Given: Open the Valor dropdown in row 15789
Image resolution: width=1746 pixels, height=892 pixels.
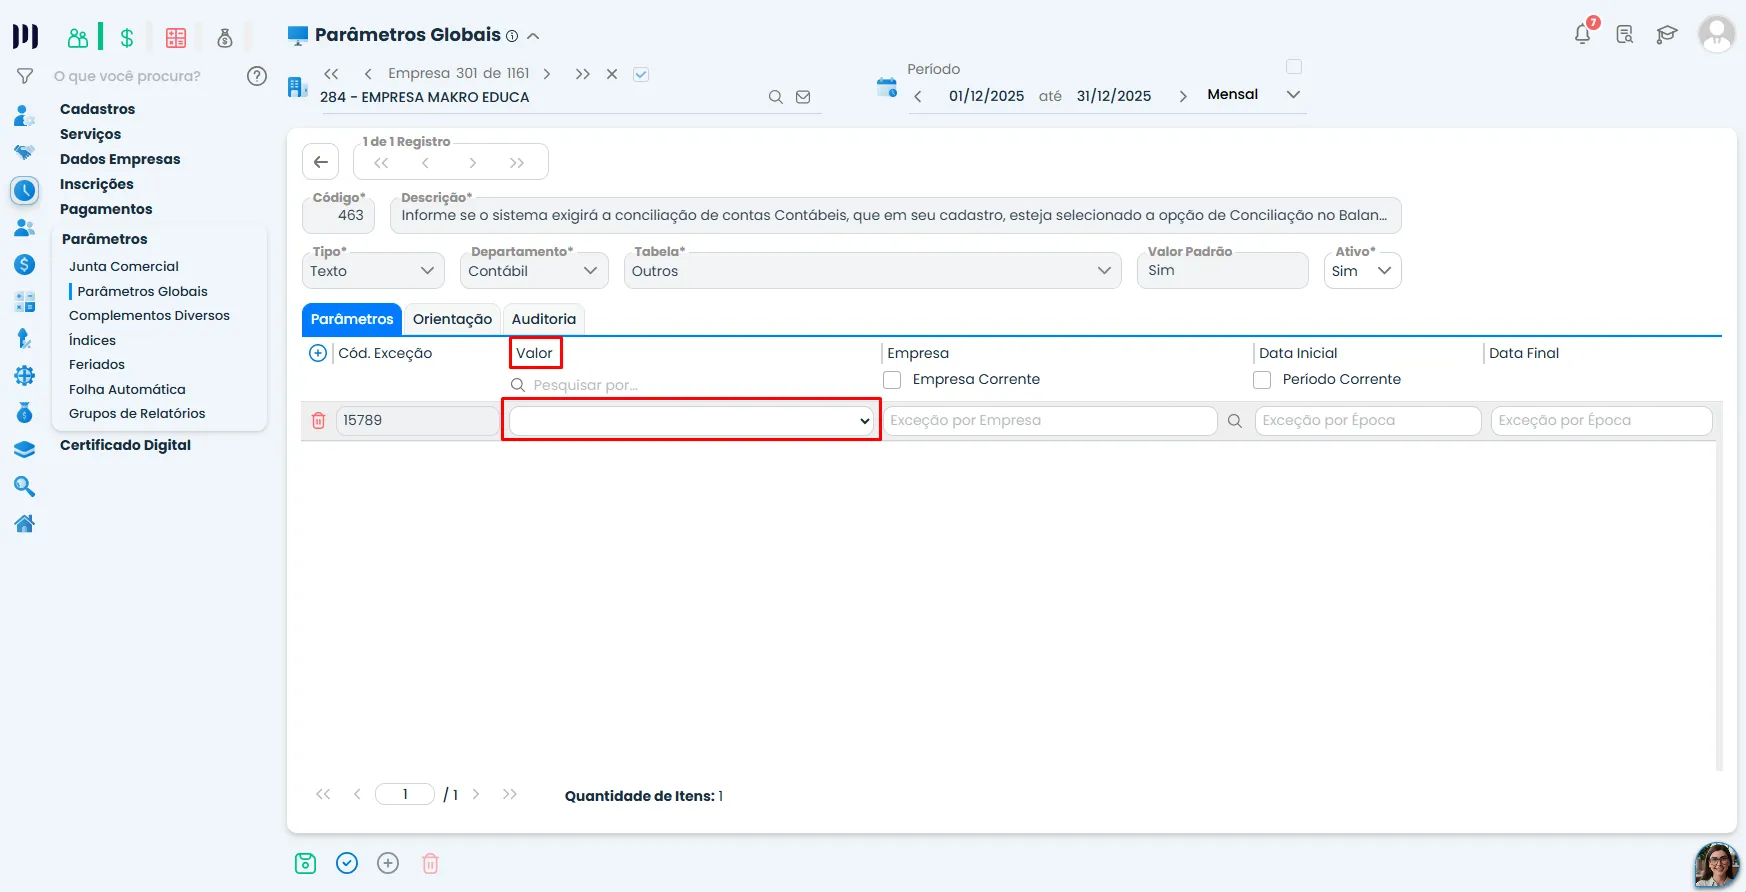Looking at the screenshot, I should (691, 421).
